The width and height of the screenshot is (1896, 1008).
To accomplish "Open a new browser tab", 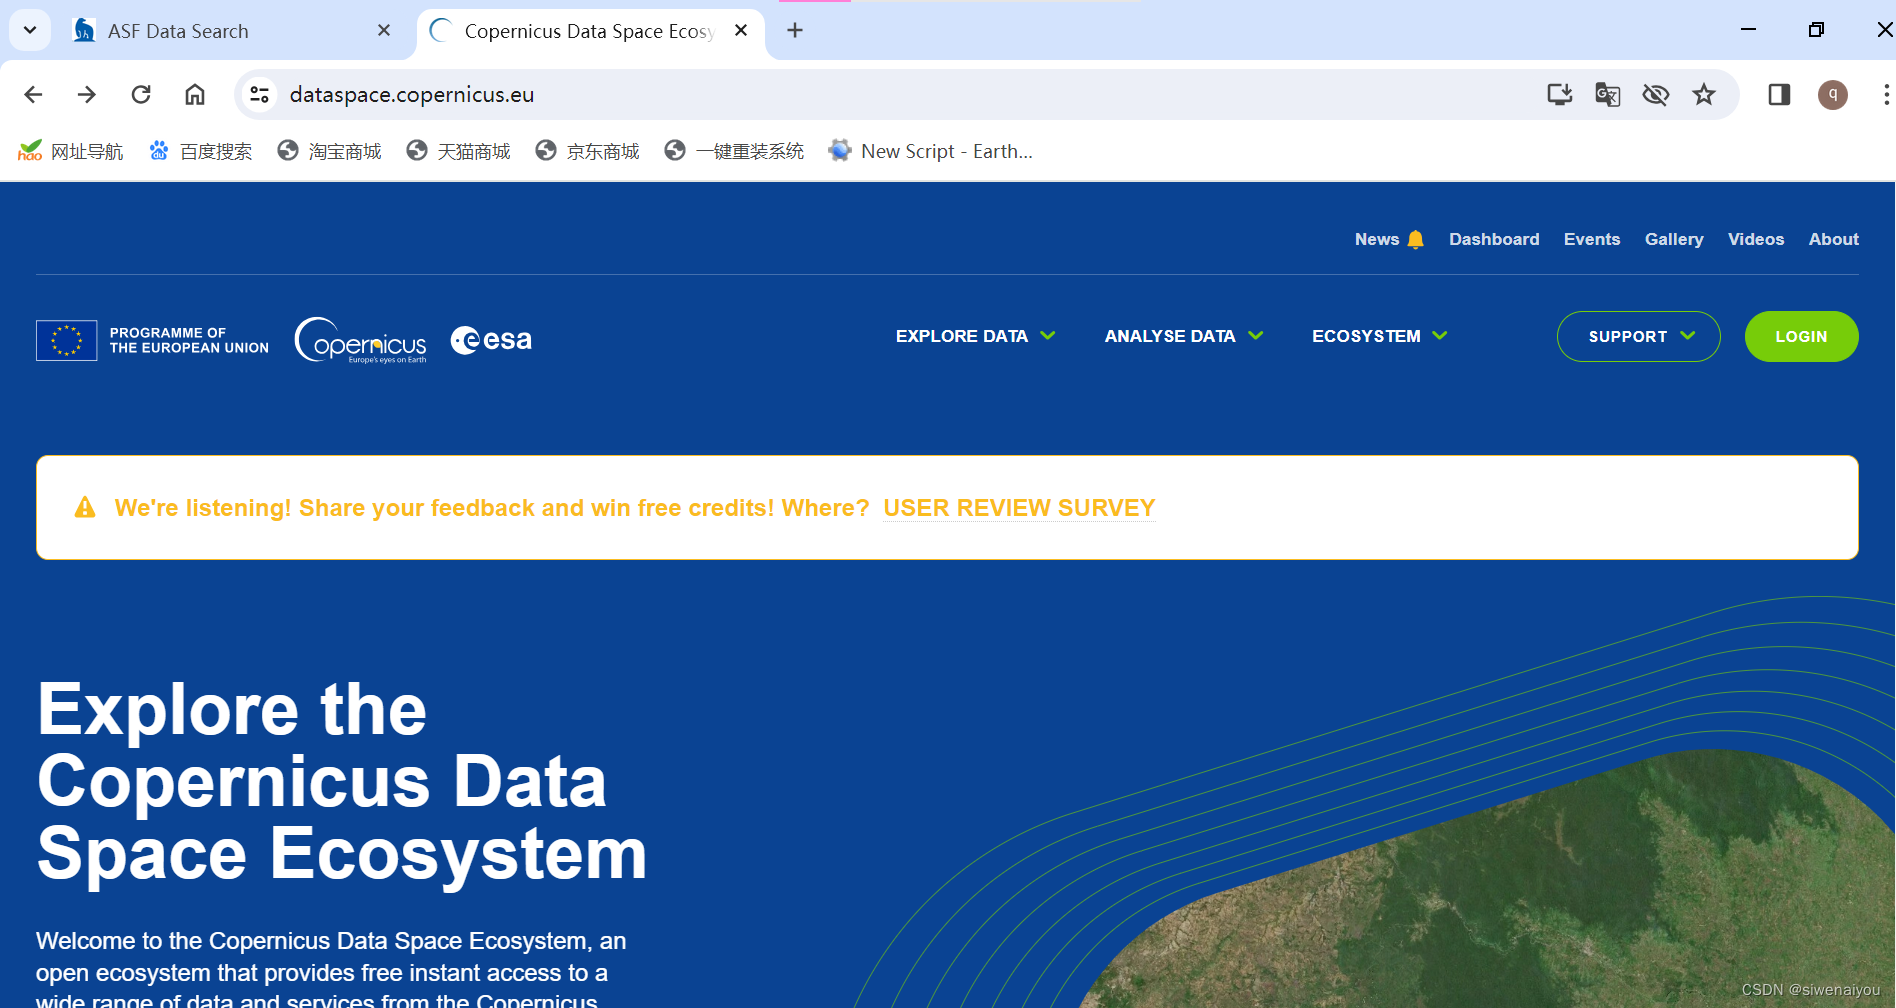I will (795, 31).
